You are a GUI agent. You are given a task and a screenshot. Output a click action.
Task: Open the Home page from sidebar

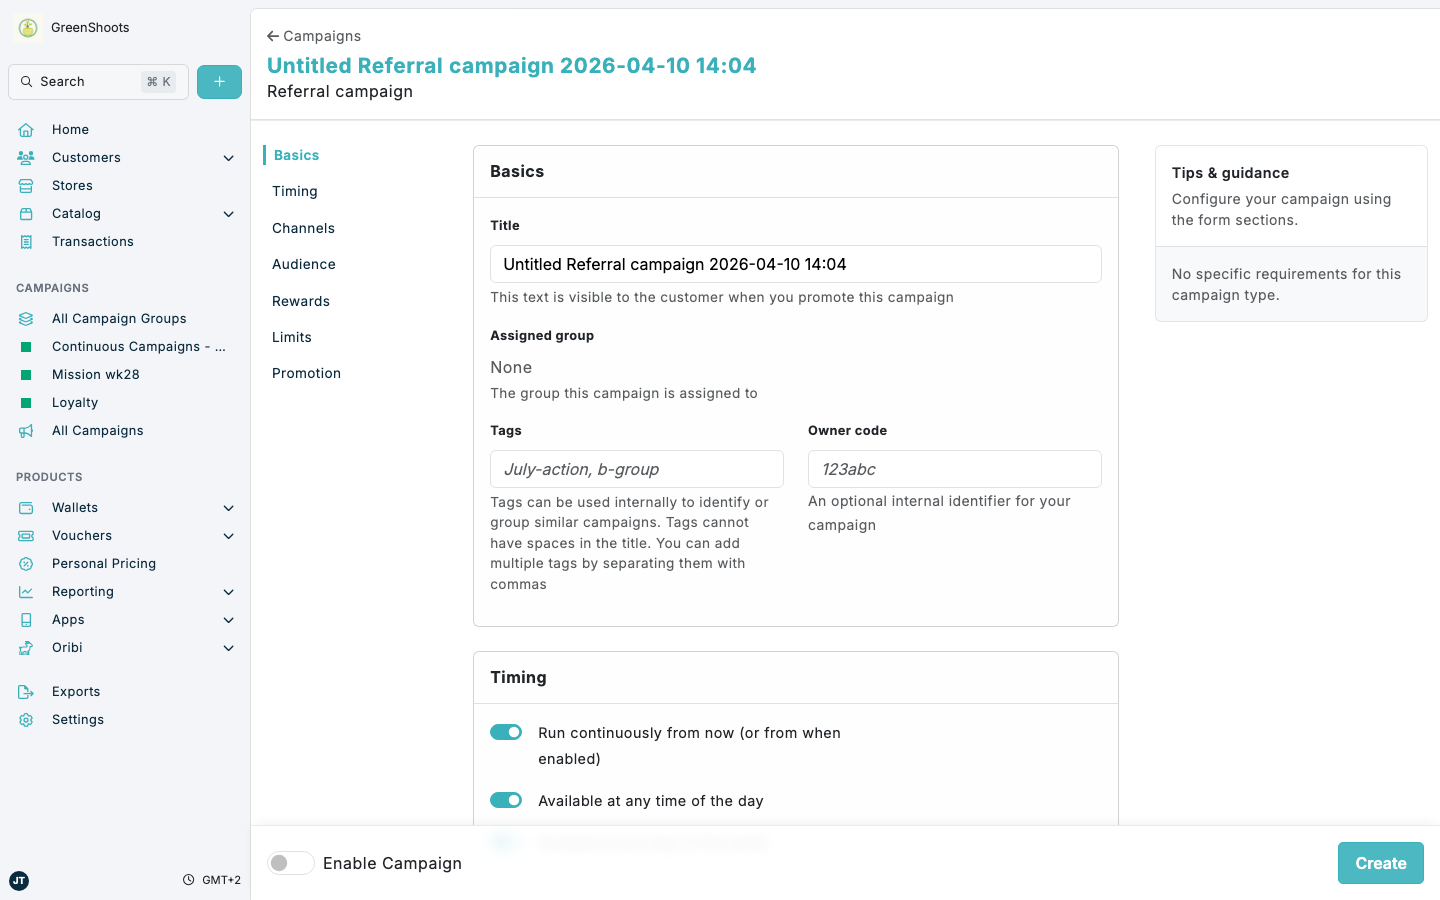69,129
